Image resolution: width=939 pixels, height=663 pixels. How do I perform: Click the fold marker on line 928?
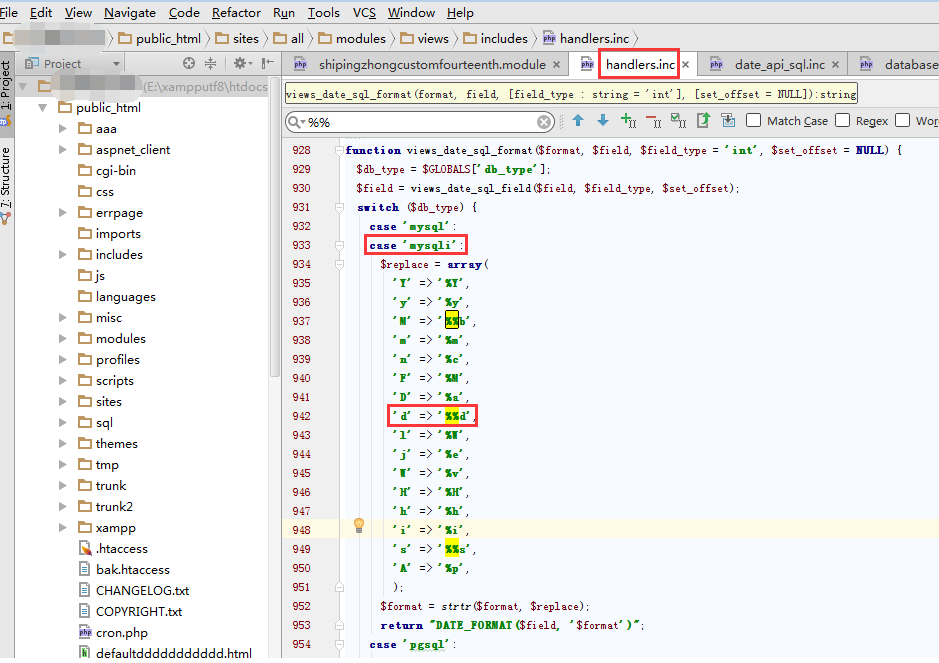click(x=339, y=150)
